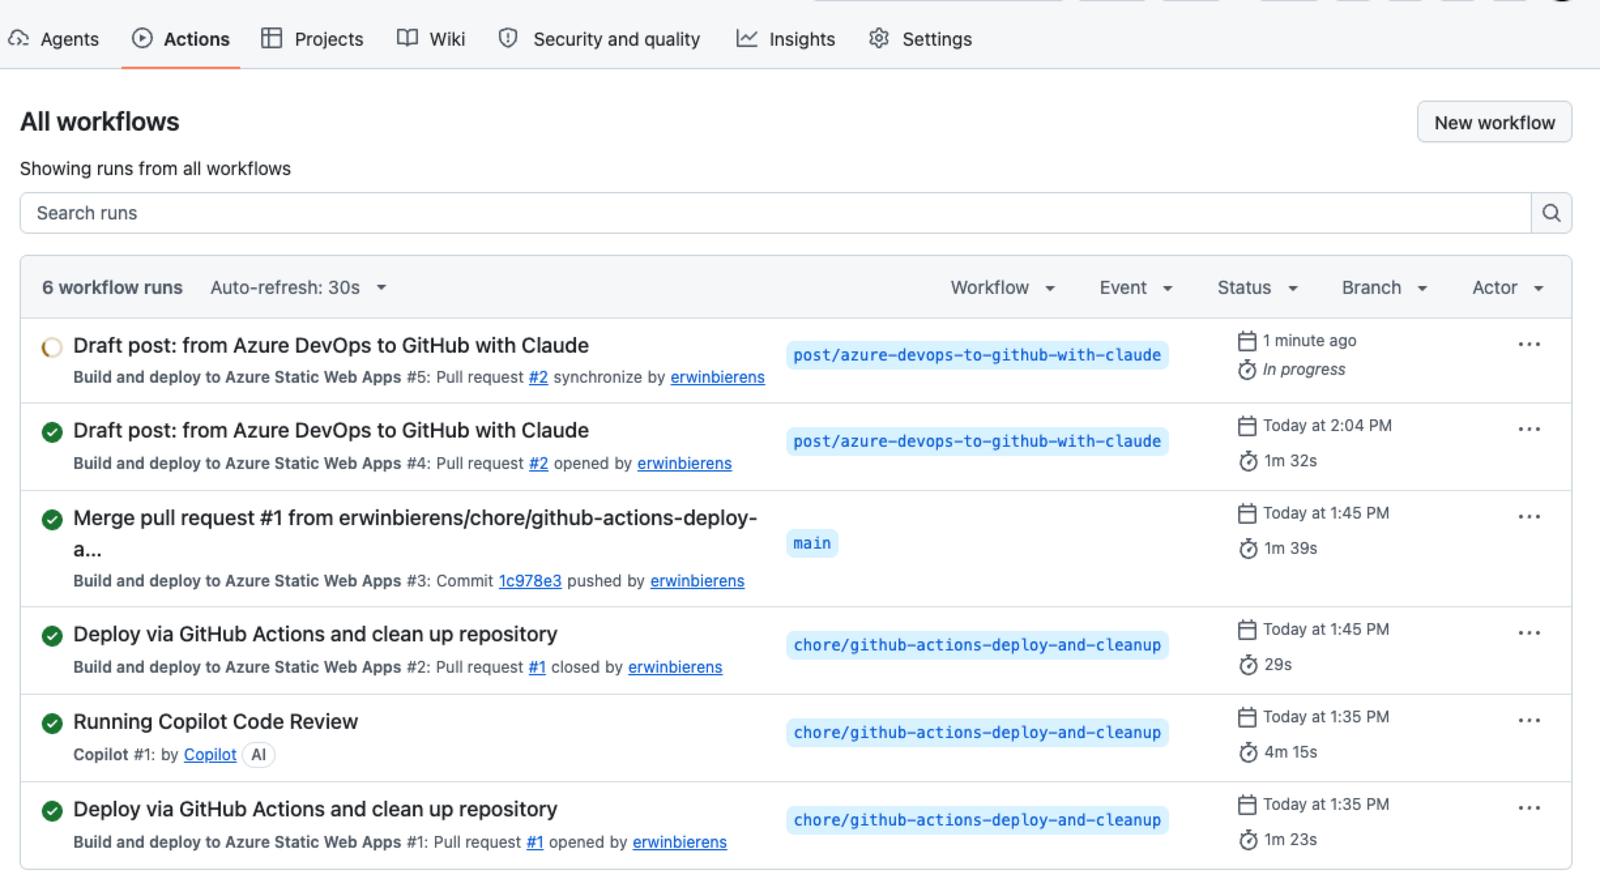
Task: Select chore branch label of run #1
Action: click(977, 820)
